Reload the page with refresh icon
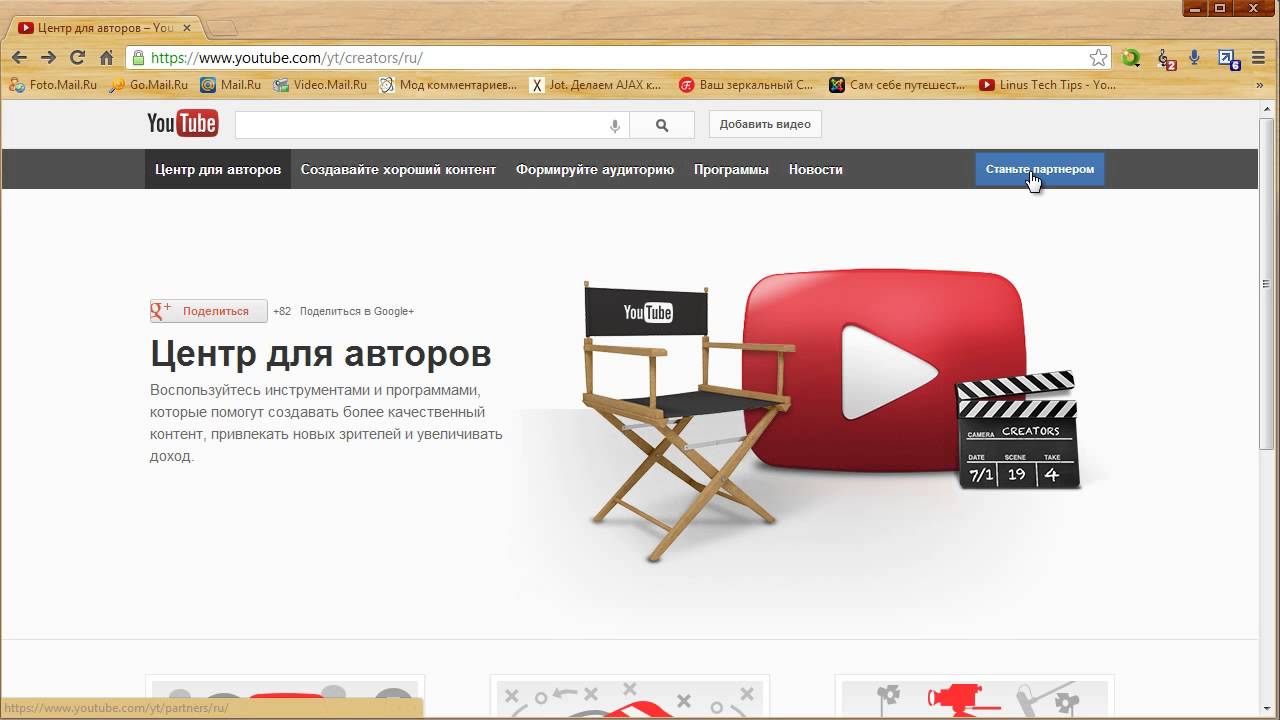Viewport: 1280px width, 720px height. 77,58
